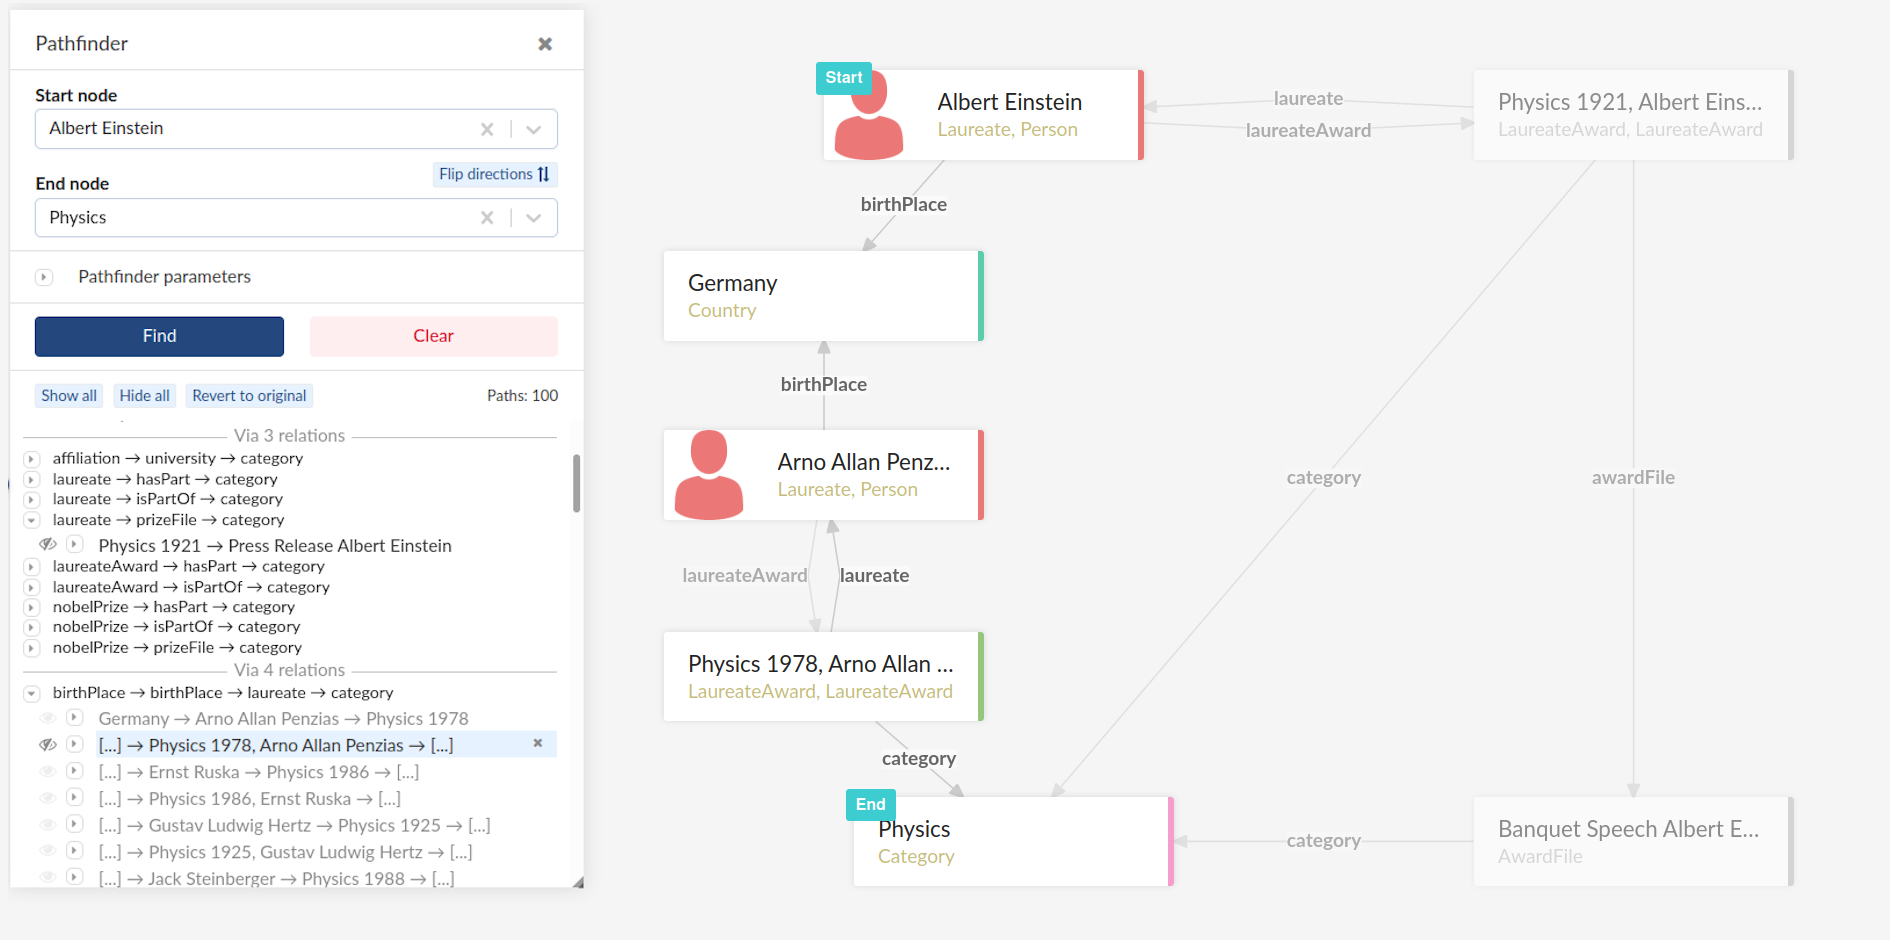
Task: Clear the Albert Einstein start node selection
Action: coord(487,129)
